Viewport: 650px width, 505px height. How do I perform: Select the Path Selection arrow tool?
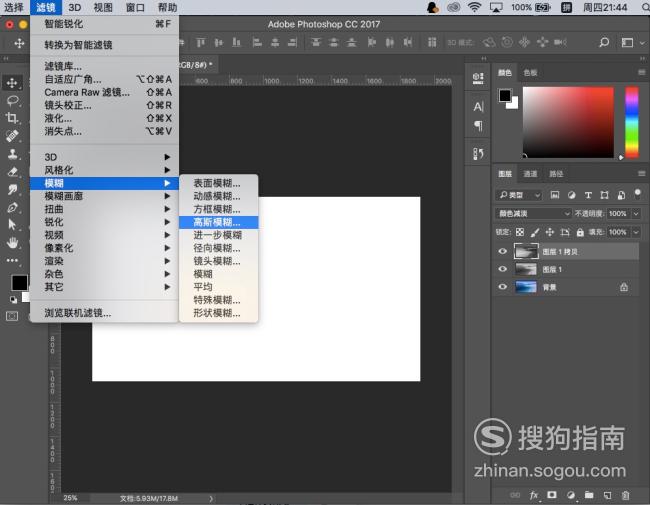click(x=12, y=224)
